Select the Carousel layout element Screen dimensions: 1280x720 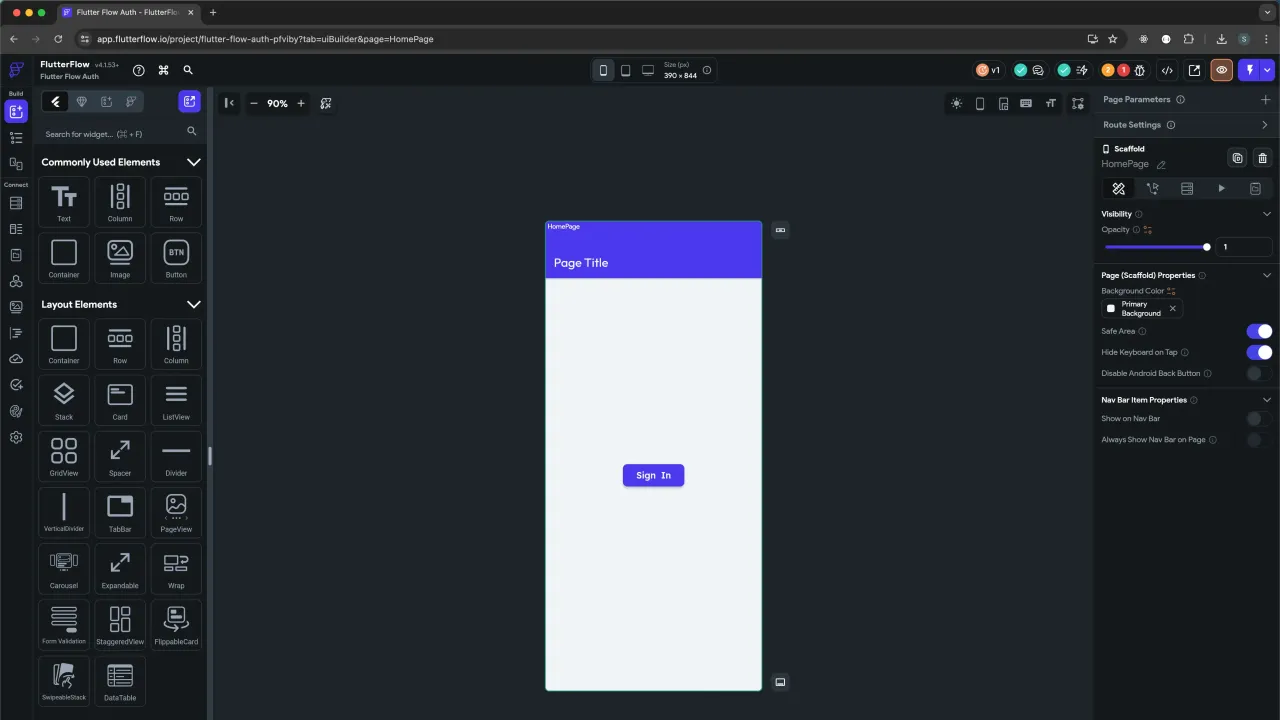[x=64, y=568]
